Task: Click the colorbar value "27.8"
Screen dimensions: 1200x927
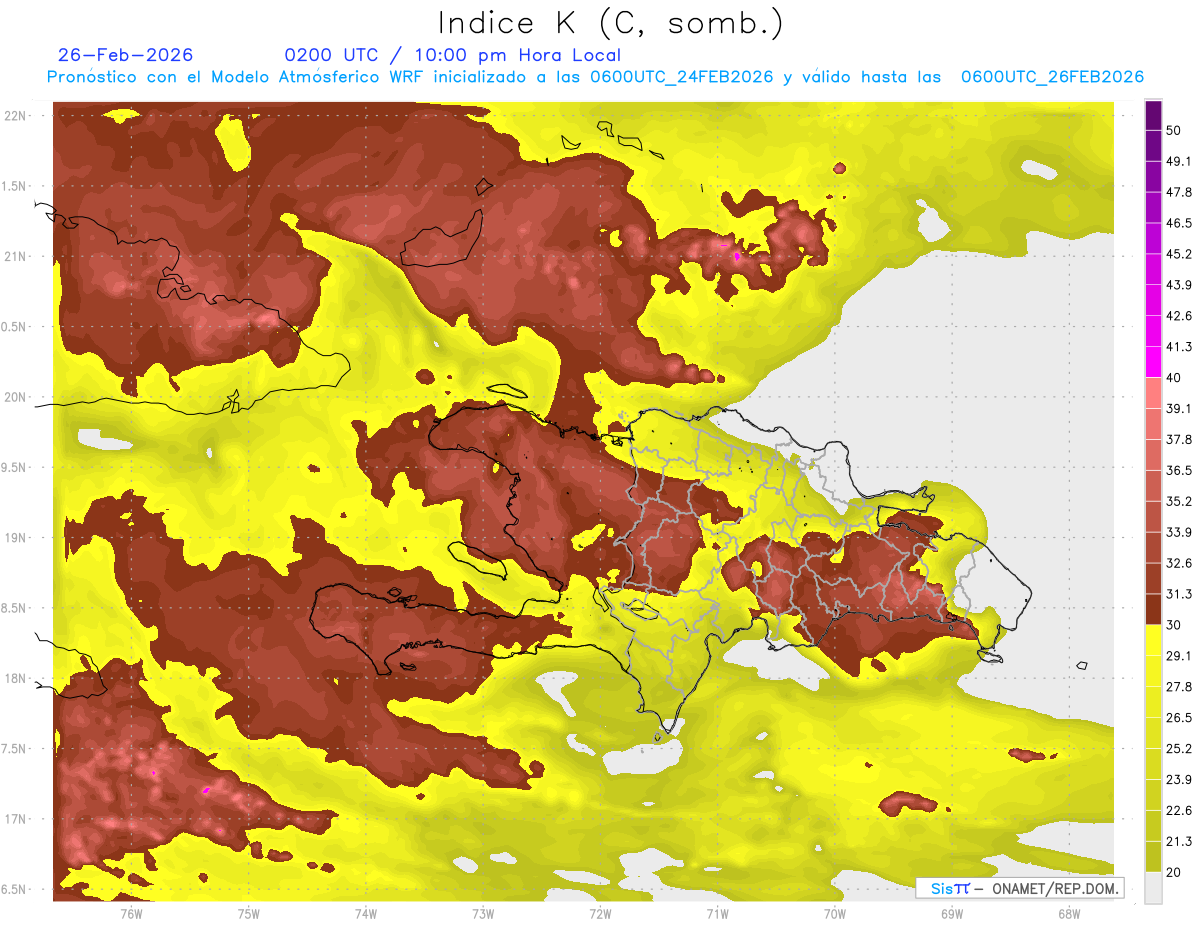Action: click(x=1179, y=687)
